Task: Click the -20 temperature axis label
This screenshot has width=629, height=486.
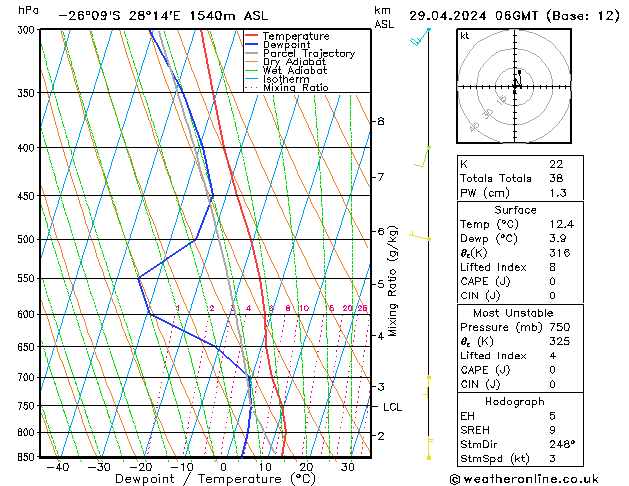Action: pyautogui.click(x=140, y=467)
